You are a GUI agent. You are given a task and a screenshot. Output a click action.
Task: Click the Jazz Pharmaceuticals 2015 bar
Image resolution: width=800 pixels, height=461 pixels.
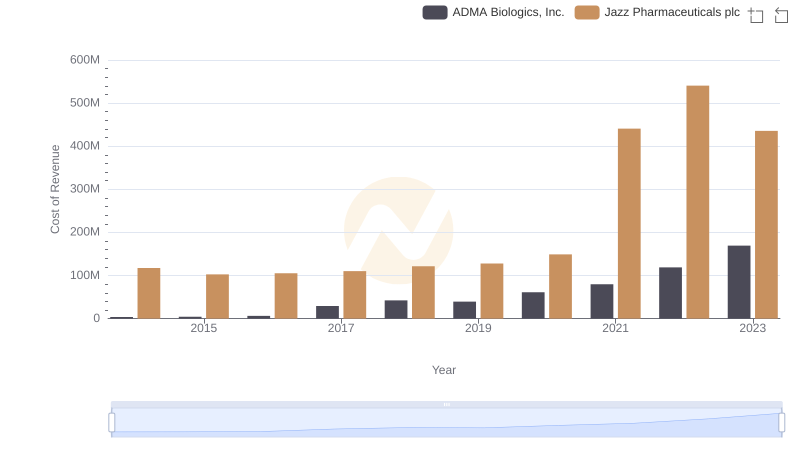(217, 296)
